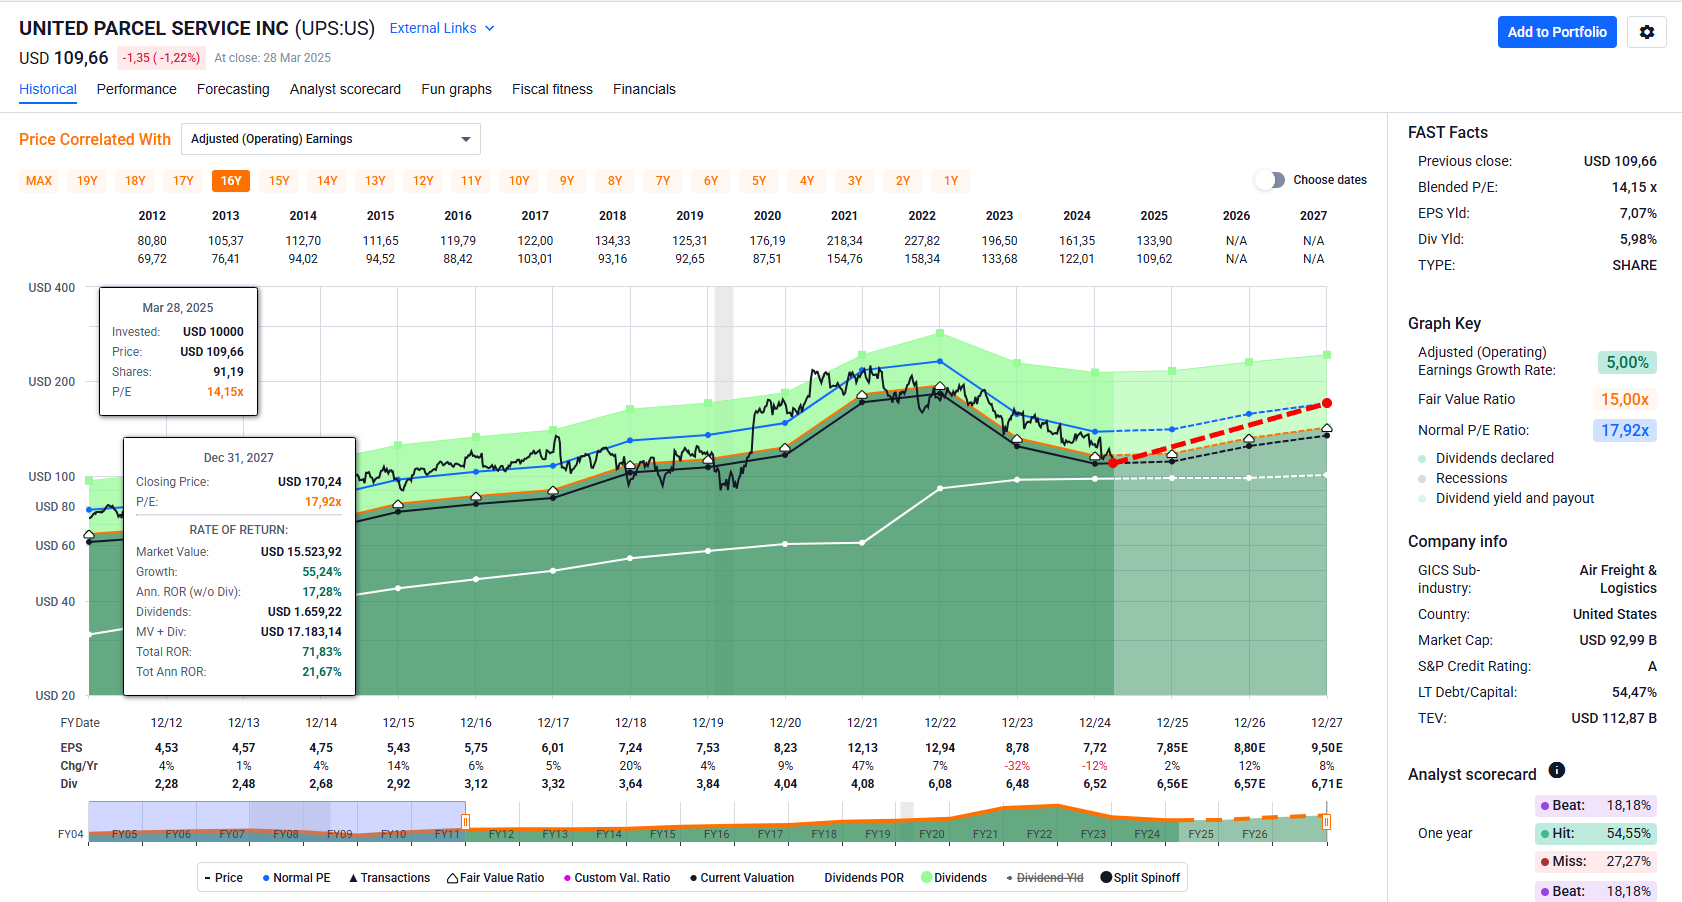Viewport: 1682px width, 902px height.
Task: Open the settings gear icon
Action: [x=1646, y=32]
